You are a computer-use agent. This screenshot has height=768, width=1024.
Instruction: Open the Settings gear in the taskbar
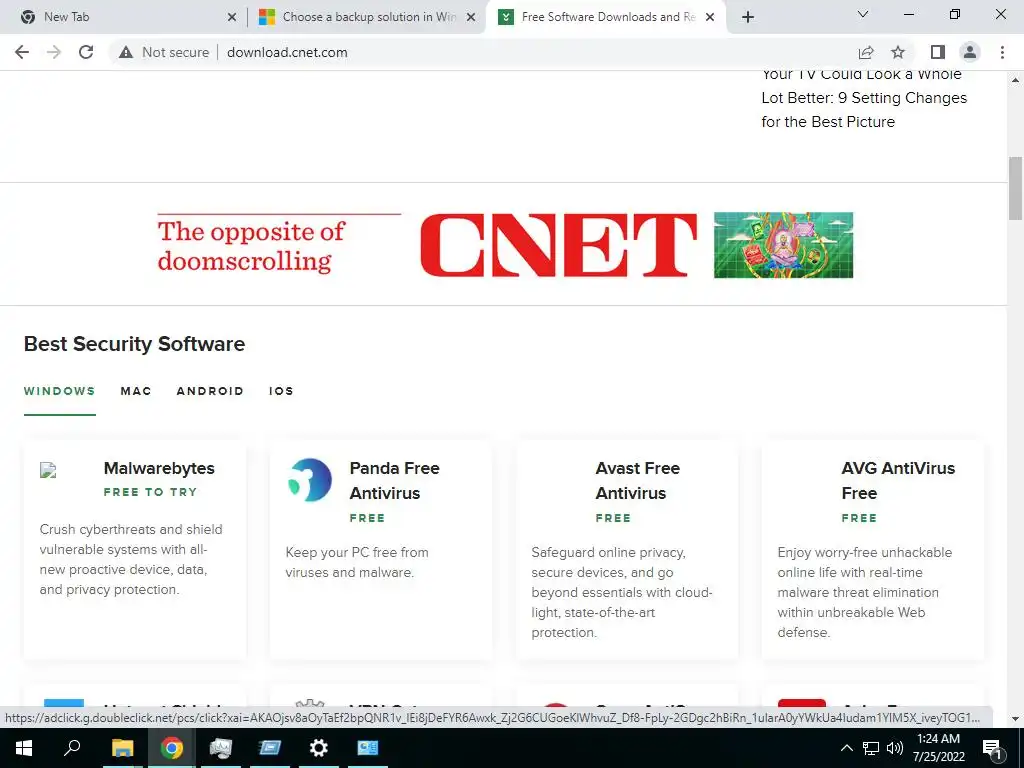(x=319, y=748)
